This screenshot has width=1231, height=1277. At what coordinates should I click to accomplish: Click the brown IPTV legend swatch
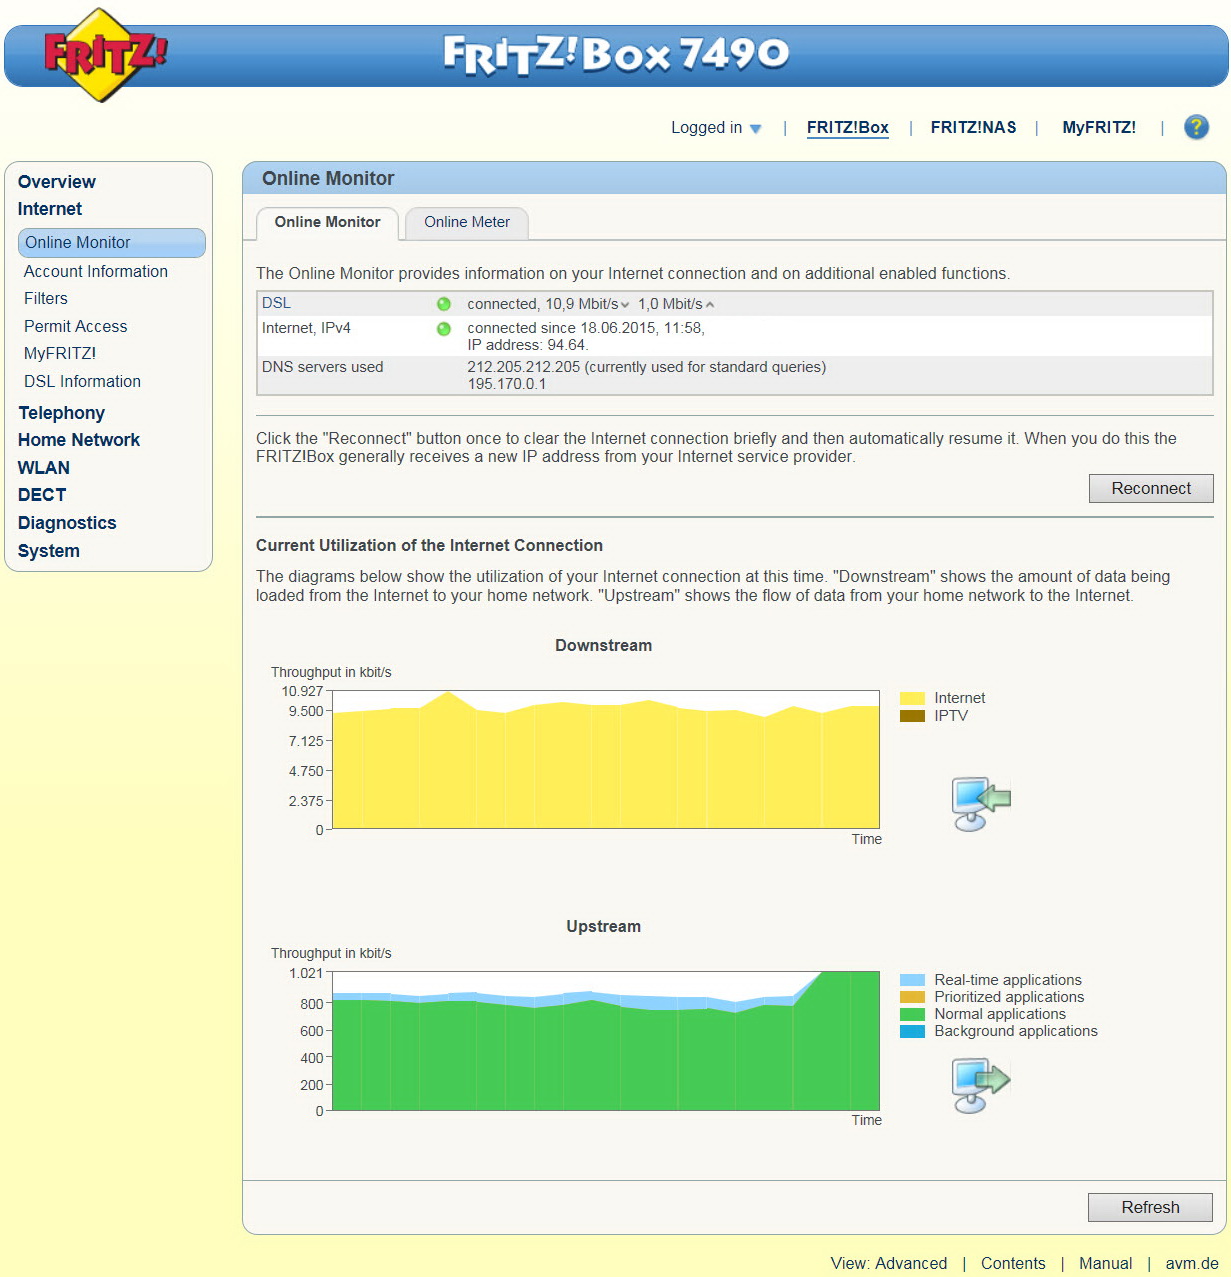[912, 716]
